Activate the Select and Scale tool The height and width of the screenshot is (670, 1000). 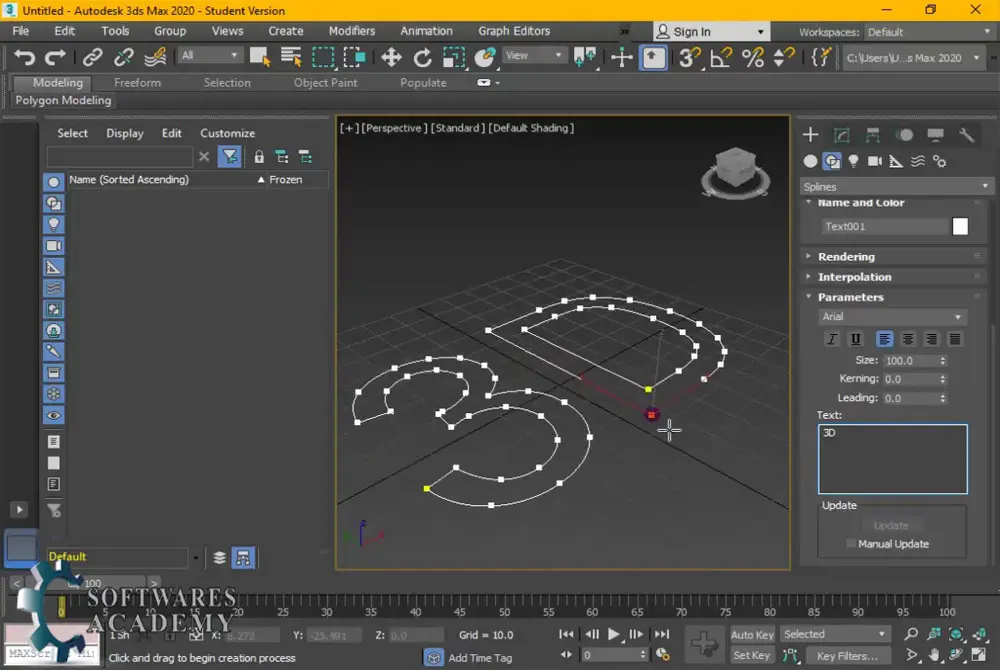(453, 57)
